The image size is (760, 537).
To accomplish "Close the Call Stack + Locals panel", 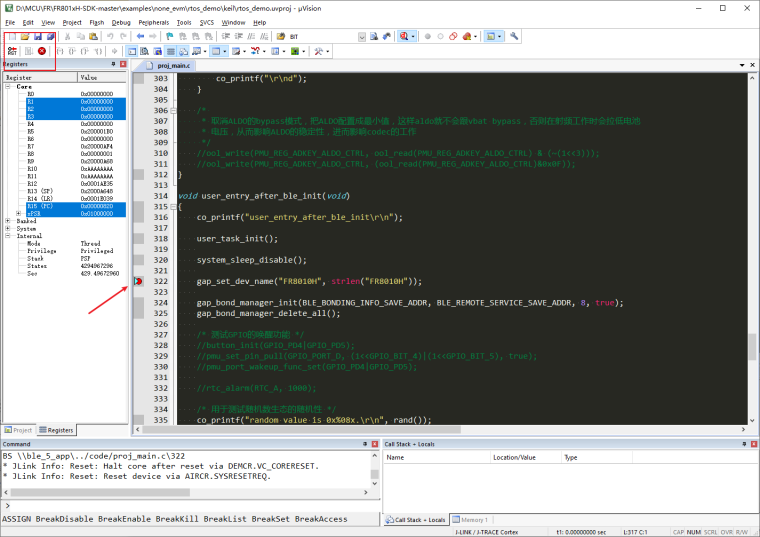I will point(754,444).
